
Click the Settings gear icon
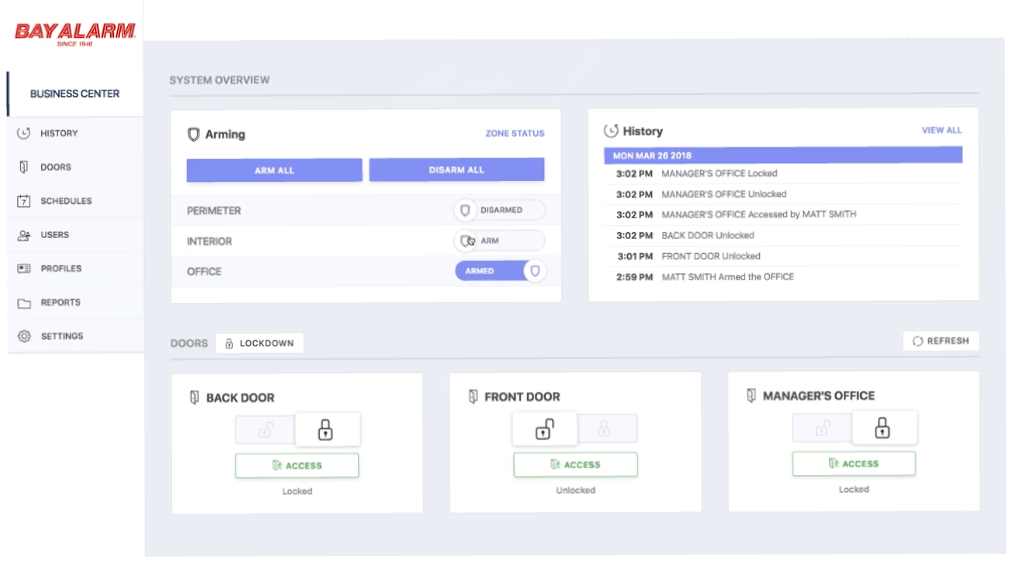click(24, 336)
